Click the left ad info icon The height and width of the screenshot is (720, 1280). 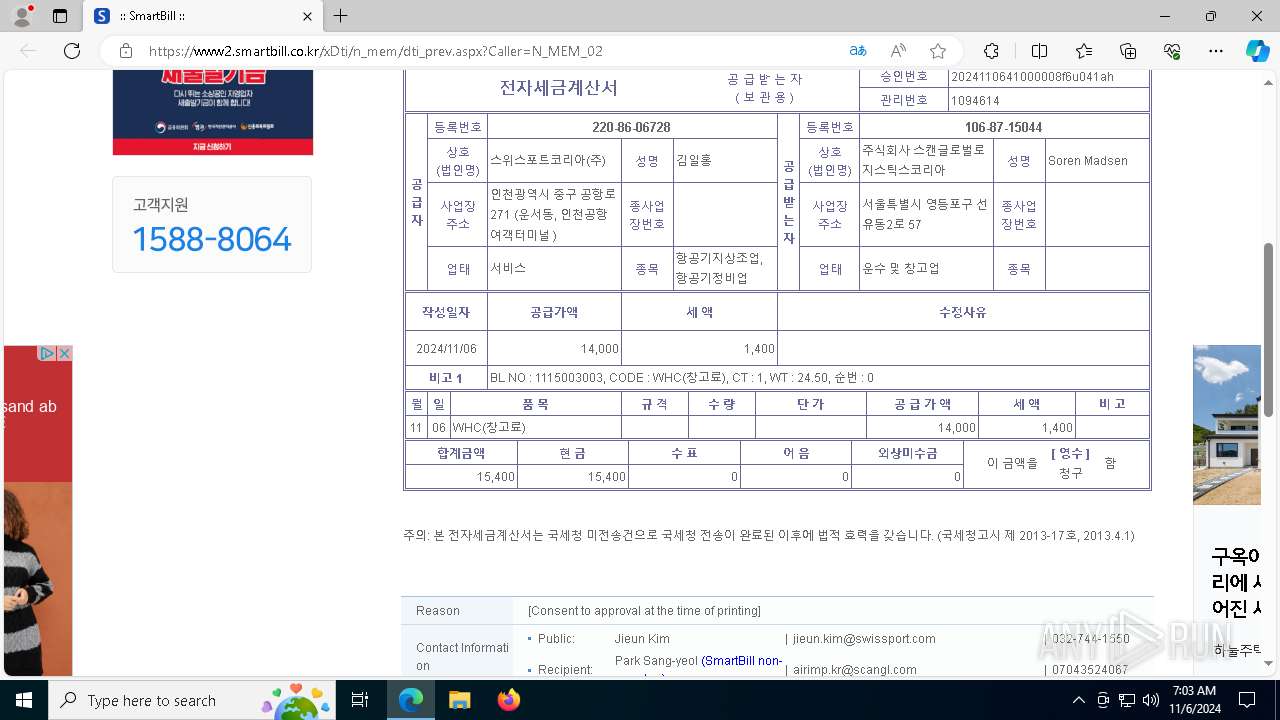click(46, 353)
